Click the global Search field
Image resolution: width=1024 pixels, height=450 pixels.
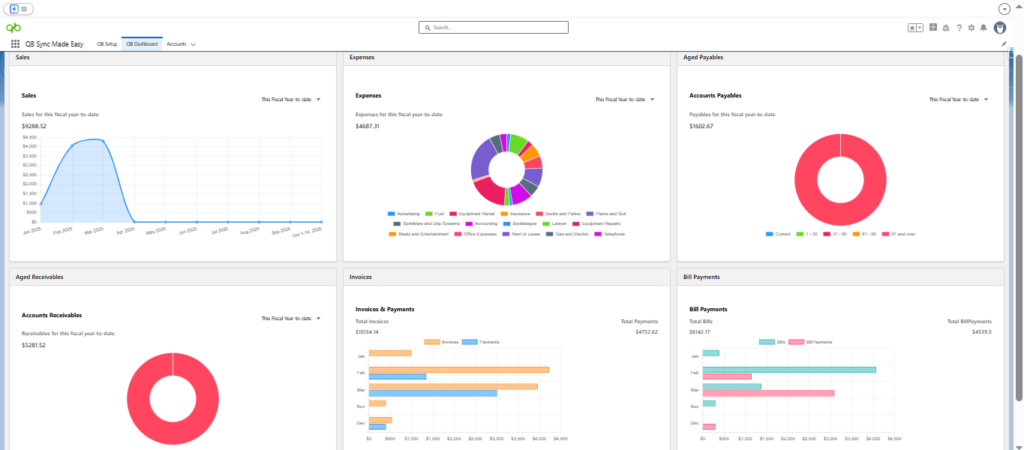point(493,28)
